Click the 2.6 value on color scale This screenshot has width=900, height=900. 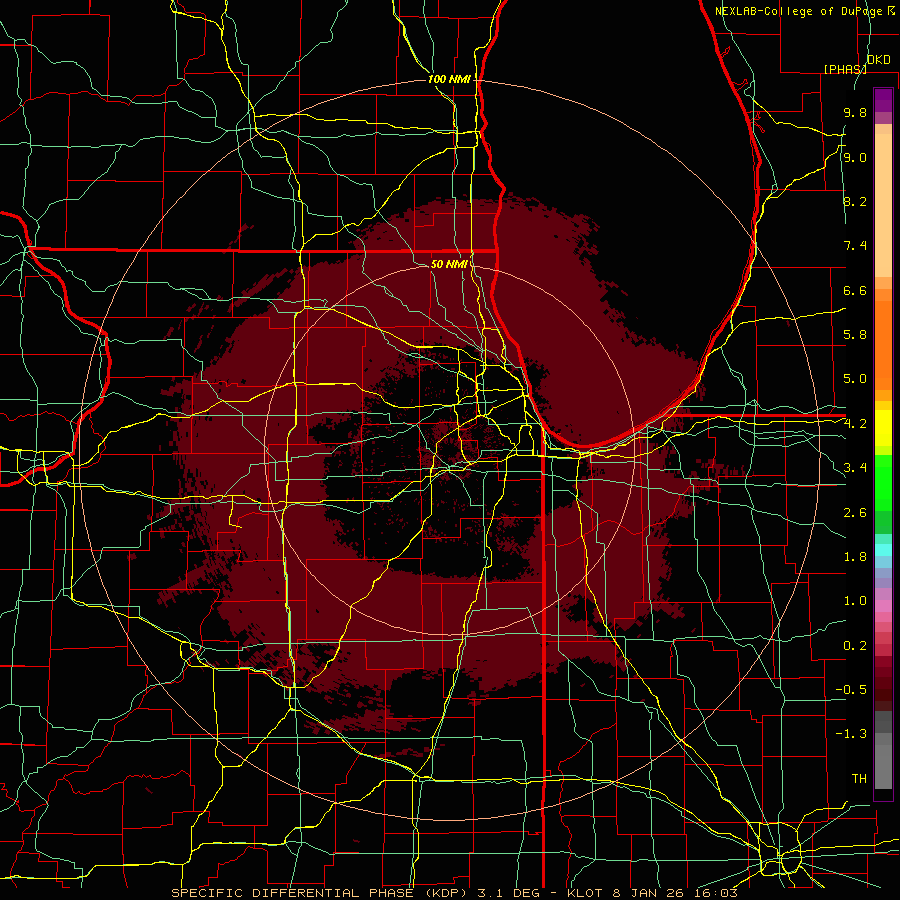tap(855, 512)
